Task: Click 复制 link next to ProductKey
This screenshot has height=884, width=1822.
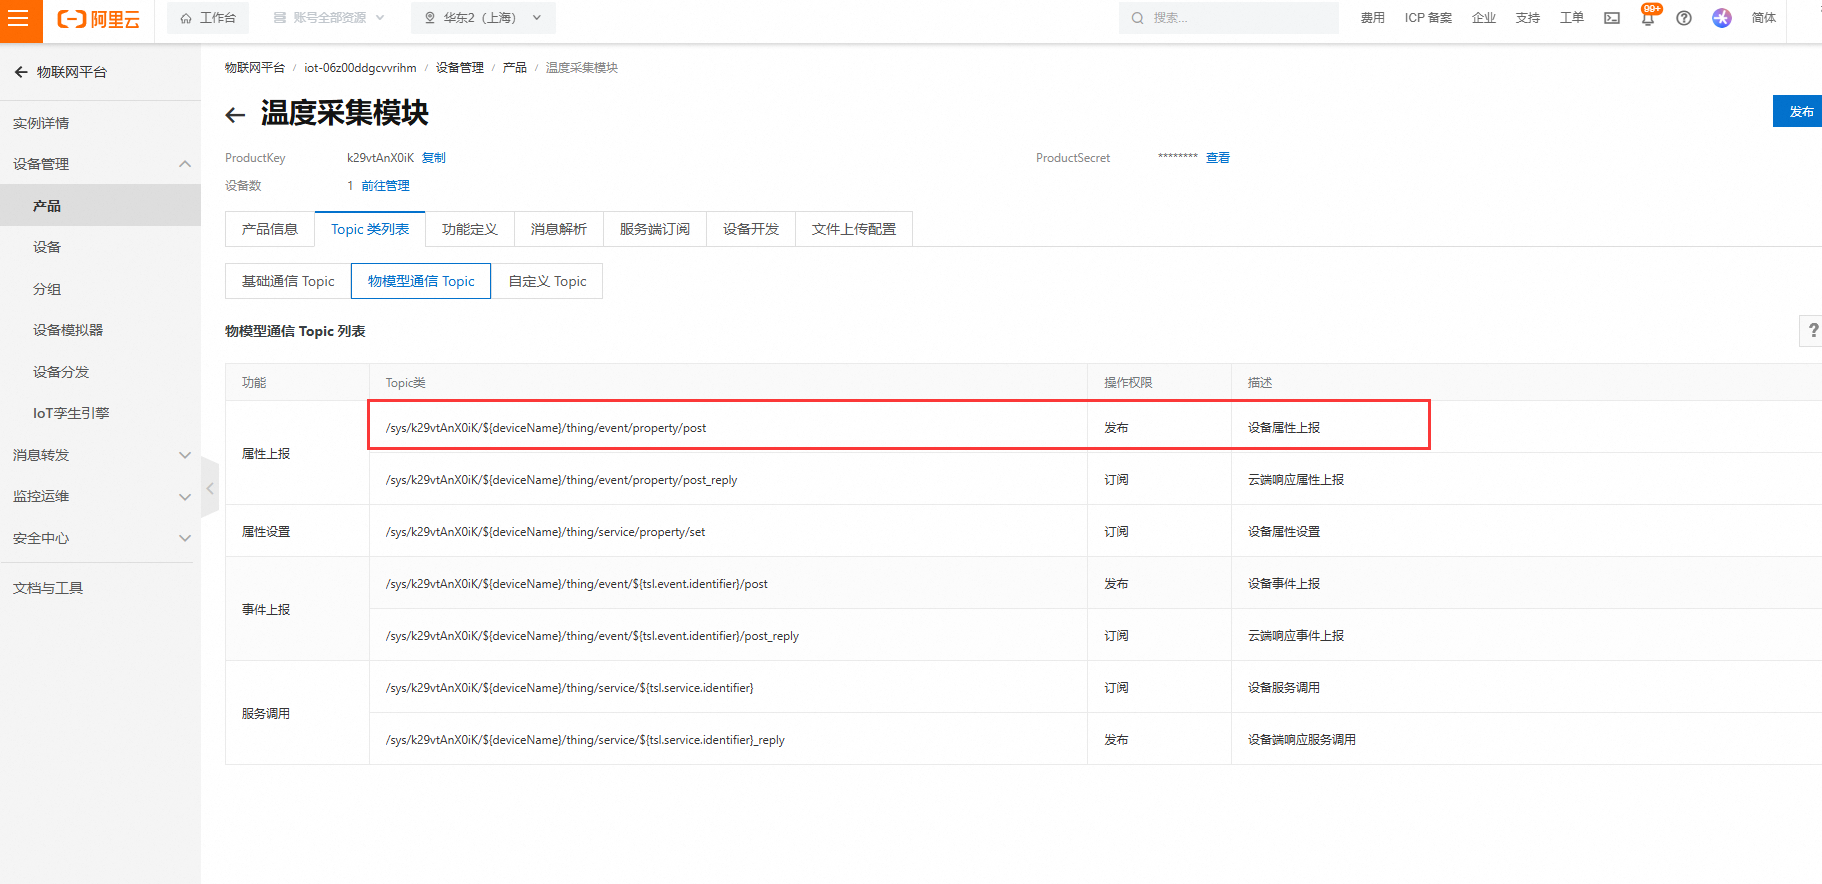Action: (x=434, y=158)
